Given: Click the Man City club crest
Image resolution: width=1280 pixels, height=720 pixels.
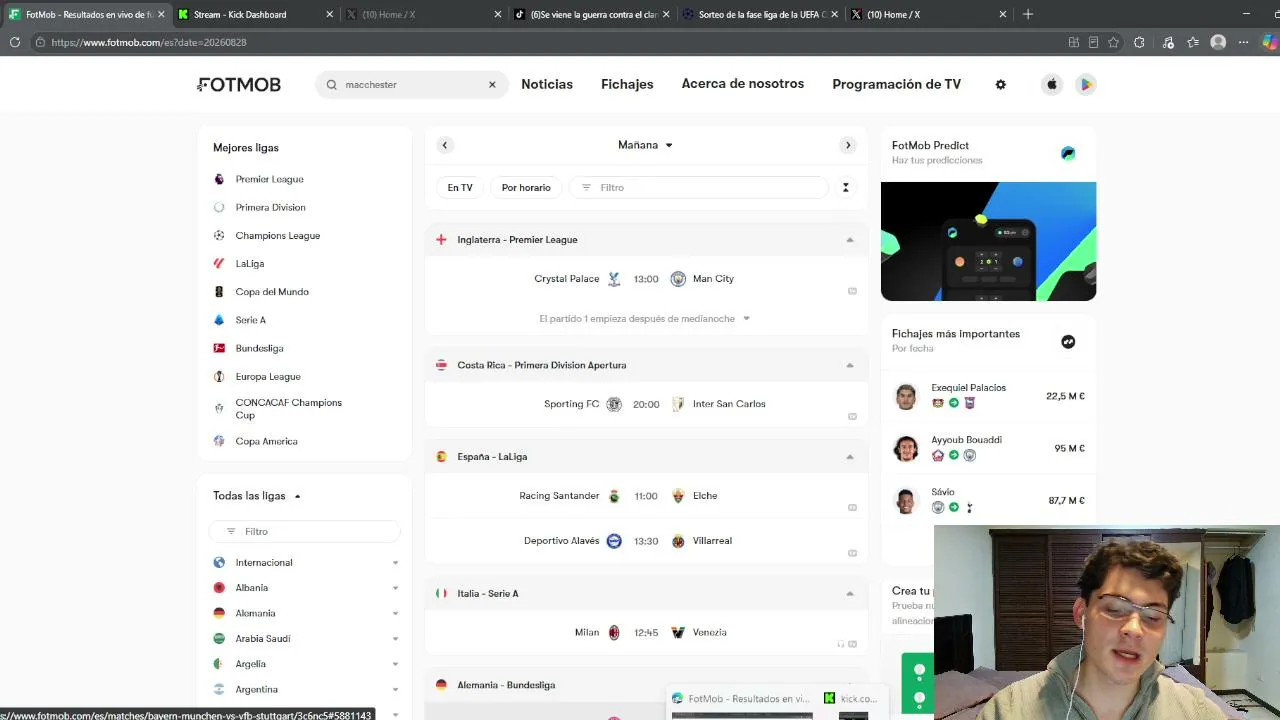Looking at the screenshot, I should click(x=678, y=279).
